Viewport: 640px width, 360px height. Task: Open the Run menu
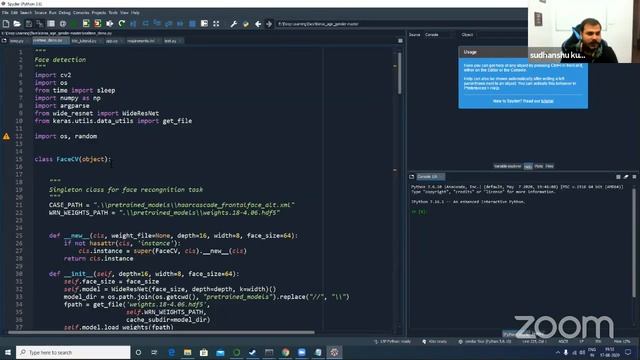(53, 13)
